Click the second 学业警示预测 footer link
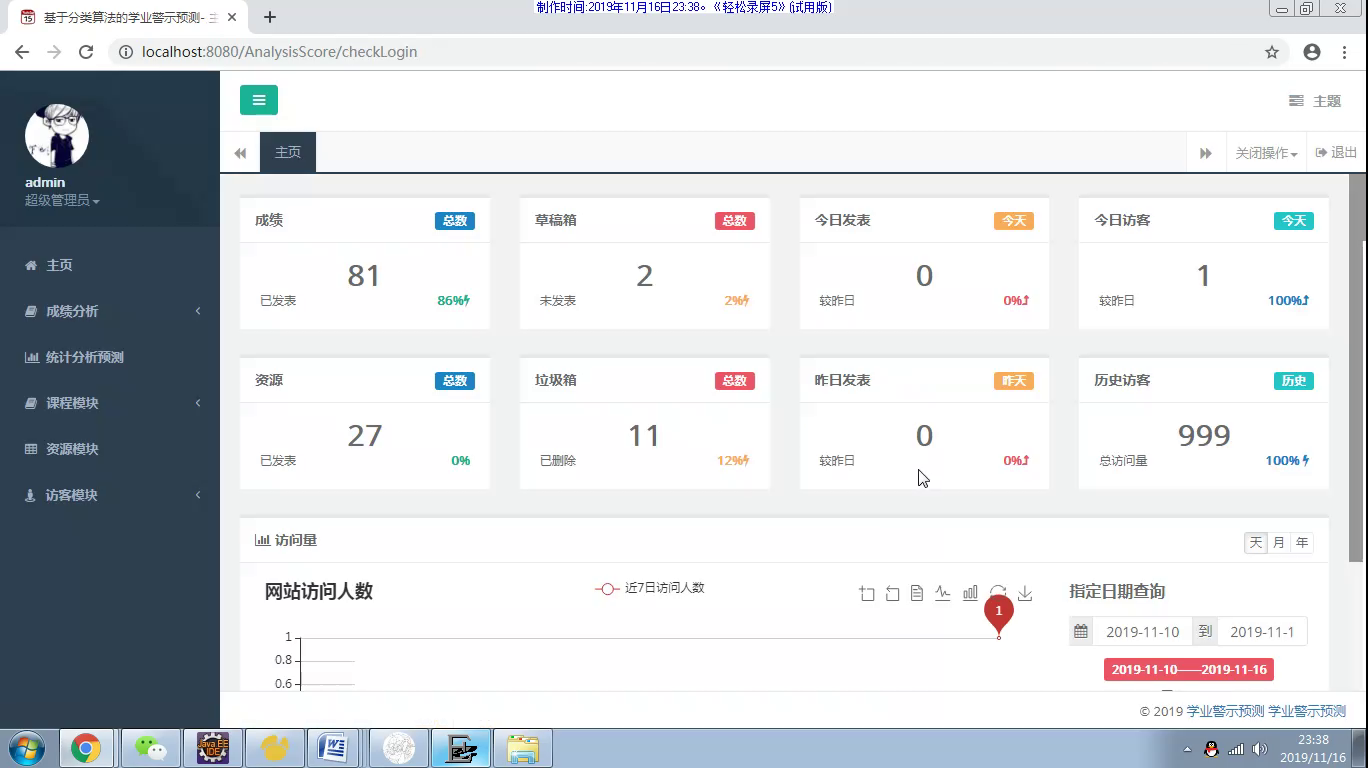 [x=1307, y=712]
